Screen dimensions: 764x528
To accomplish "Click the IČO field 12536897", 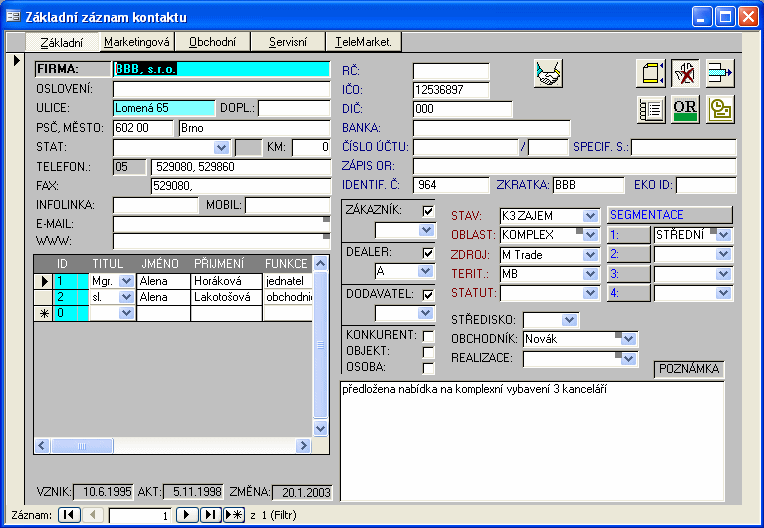I will (451, 90).
